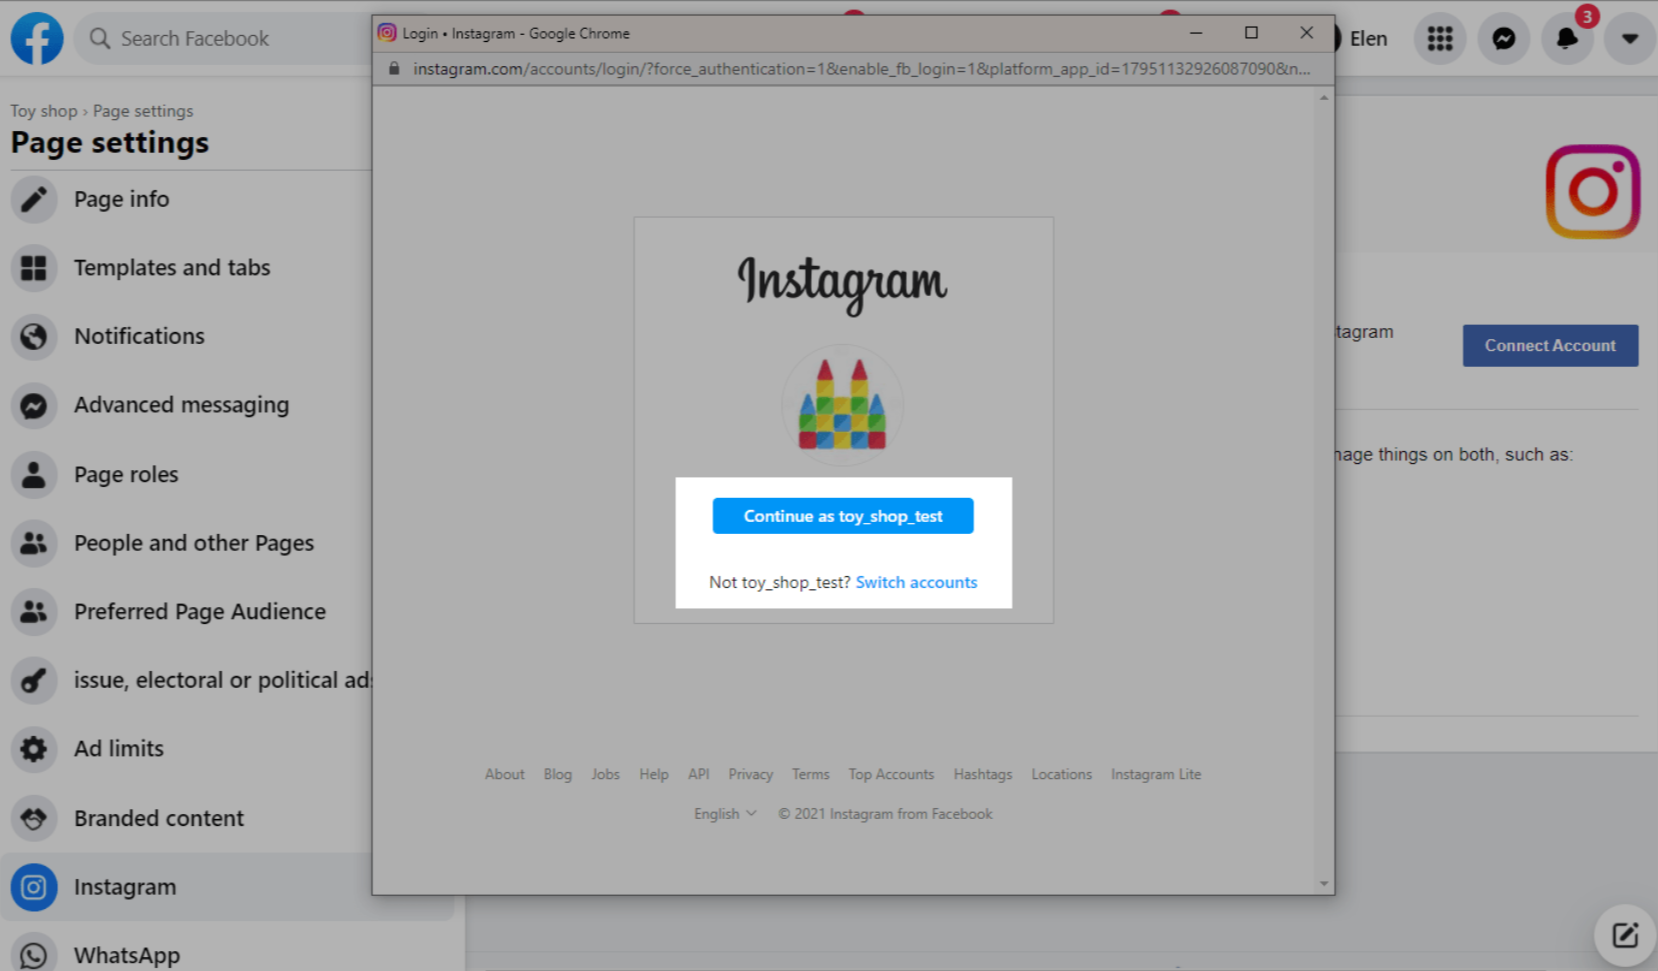The width and height of the screenshot is (1658, 971).
Task: Open the Top Accounts footer link
Action: 891,774
